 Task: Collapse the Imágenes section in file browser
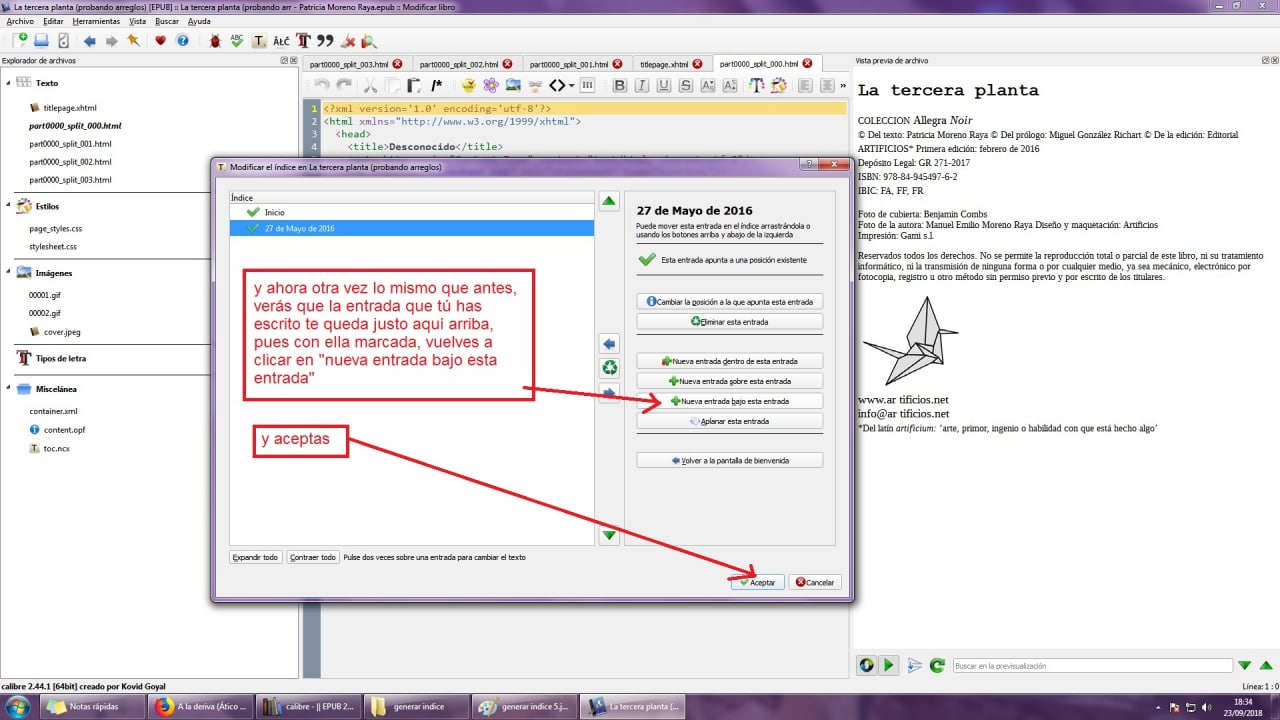(x=9, y=273)
